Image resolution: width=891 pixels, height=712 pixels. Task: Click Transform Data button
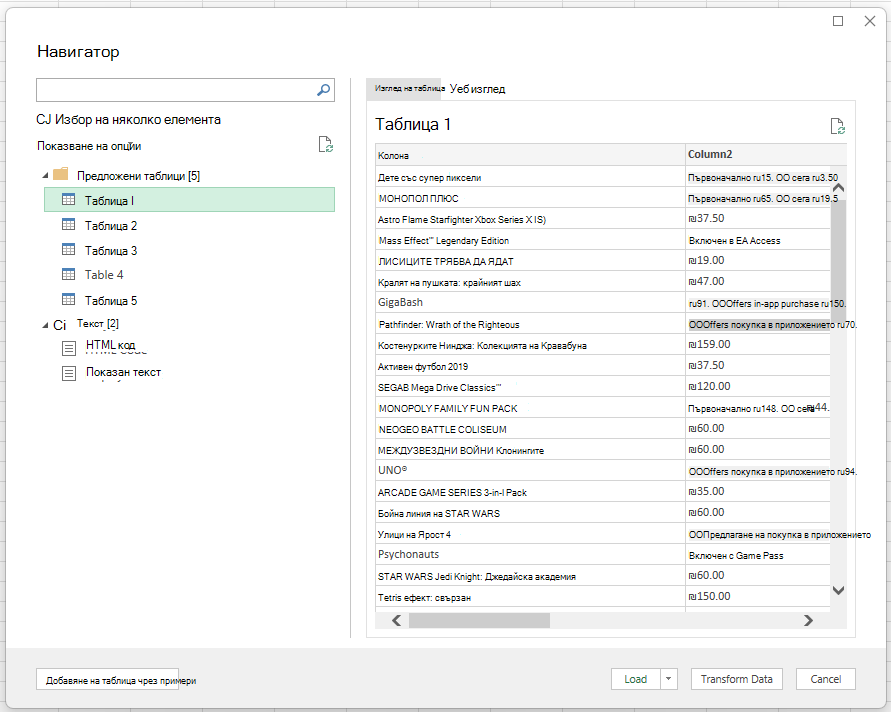736,679
